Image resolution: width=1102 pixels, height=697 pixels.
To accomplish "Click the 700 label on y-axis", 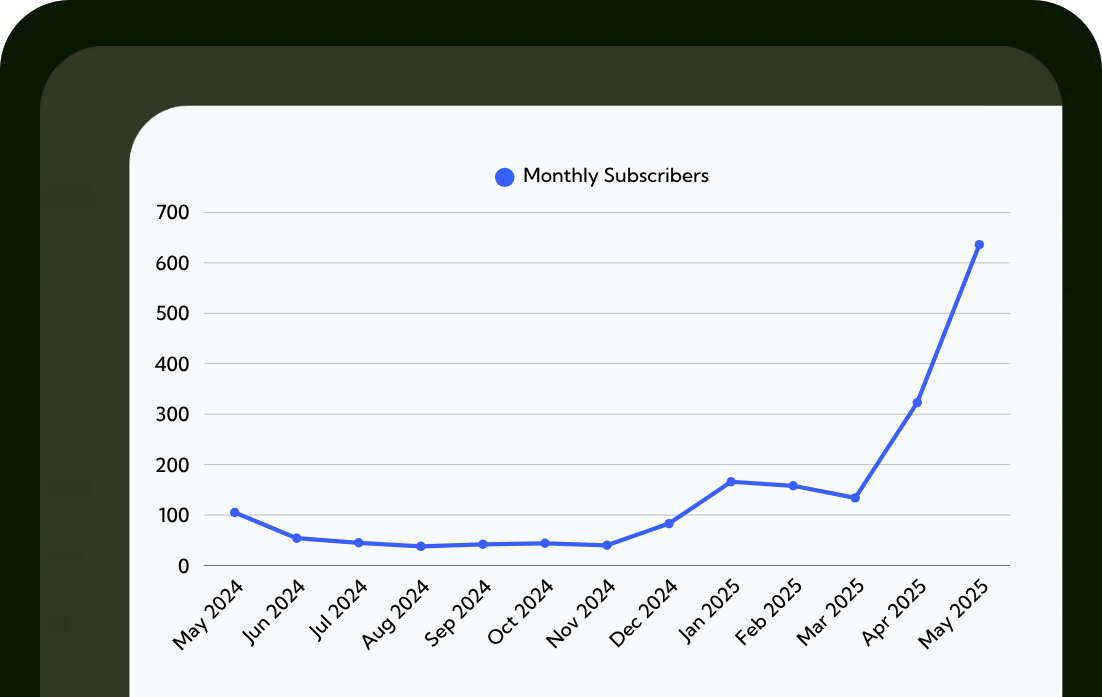I will (172, 212).
